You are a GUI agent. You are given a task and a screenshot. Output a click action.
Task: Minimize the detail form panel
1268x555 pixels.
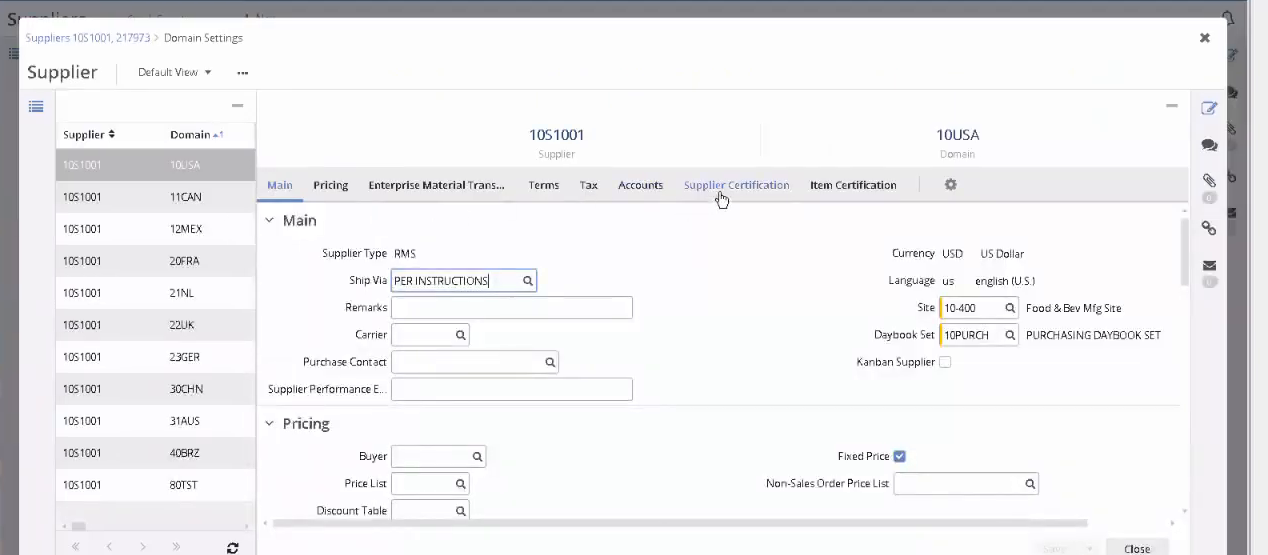[x=1172, y=105]
